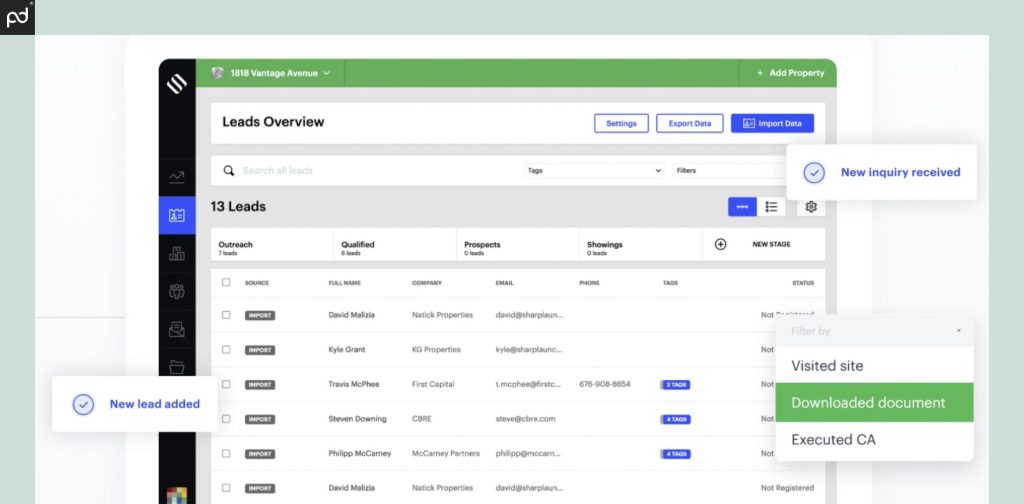This screenshot has height=504, width=1024.
Task: Click the colorful avatar at sidebar bottom
Action: 177,495
